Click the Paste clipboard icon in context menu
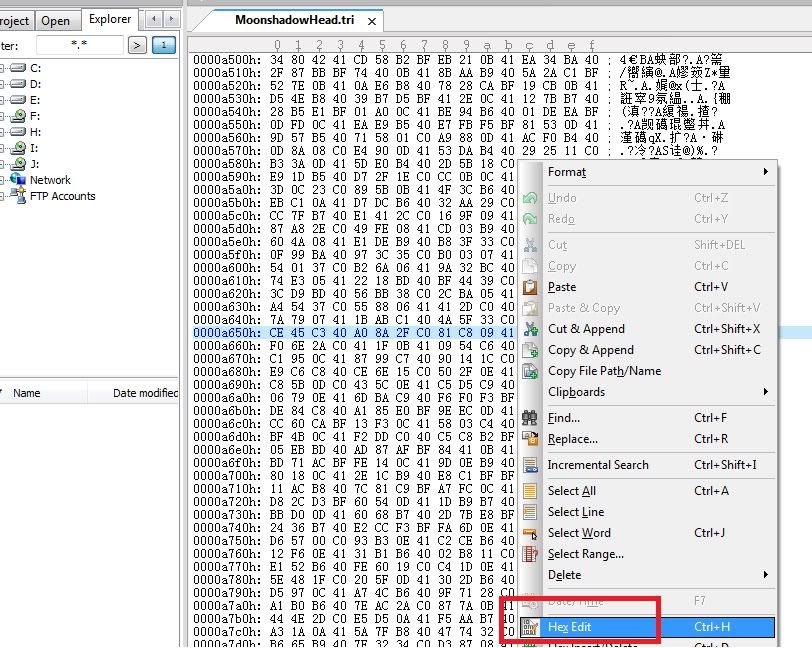 531,287
